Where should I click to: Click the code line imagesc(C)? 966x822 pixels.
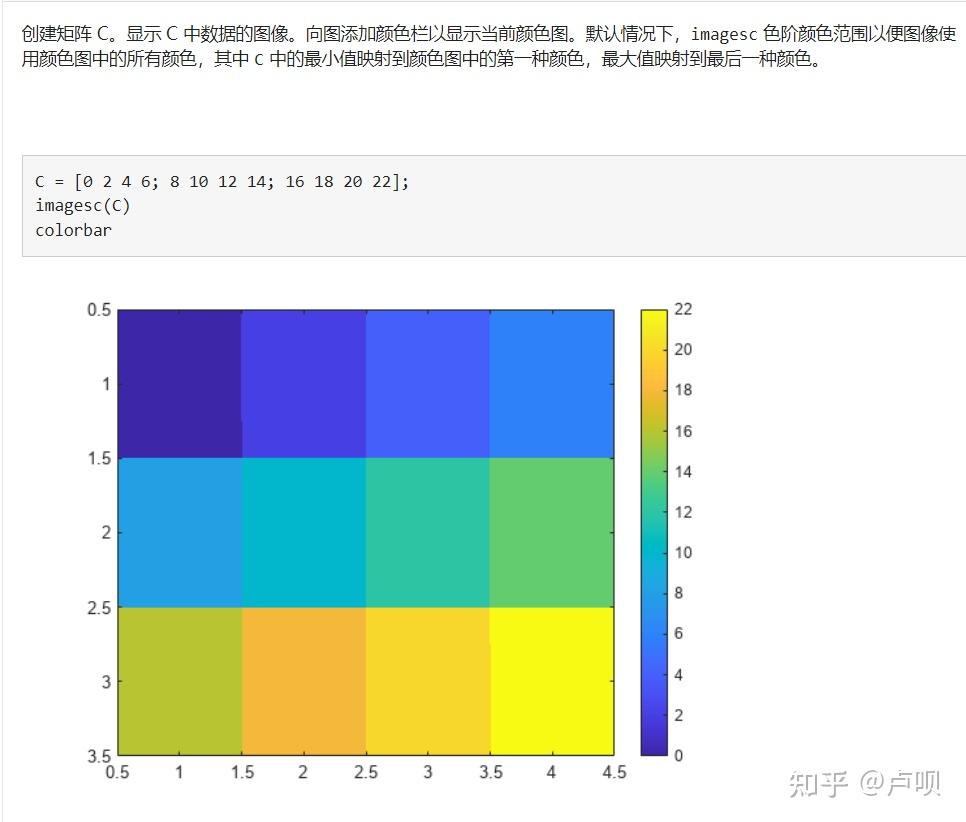point(83,205)
